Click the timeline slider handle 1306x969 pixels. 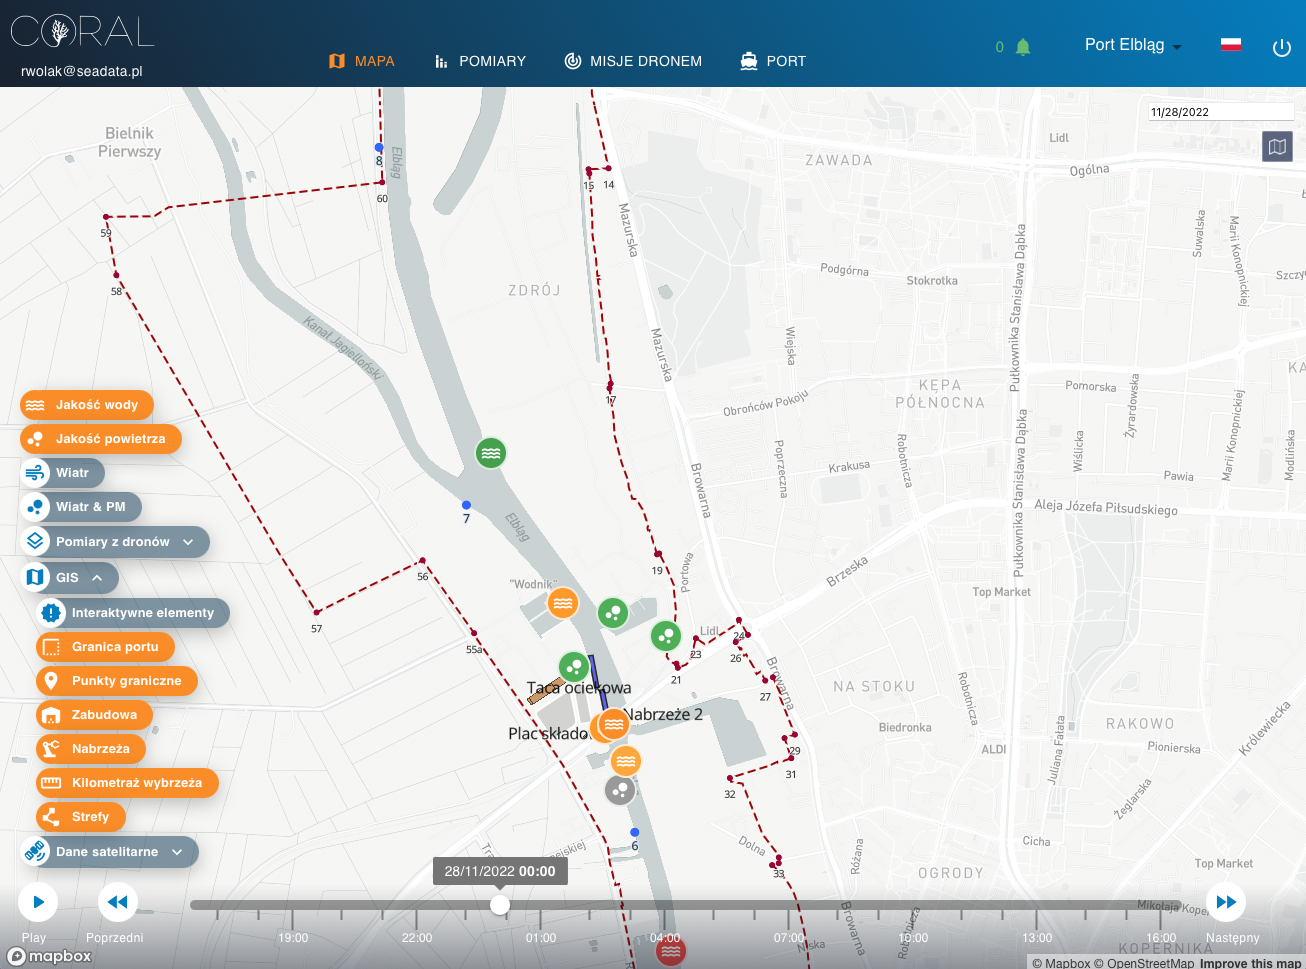(500, 905)
